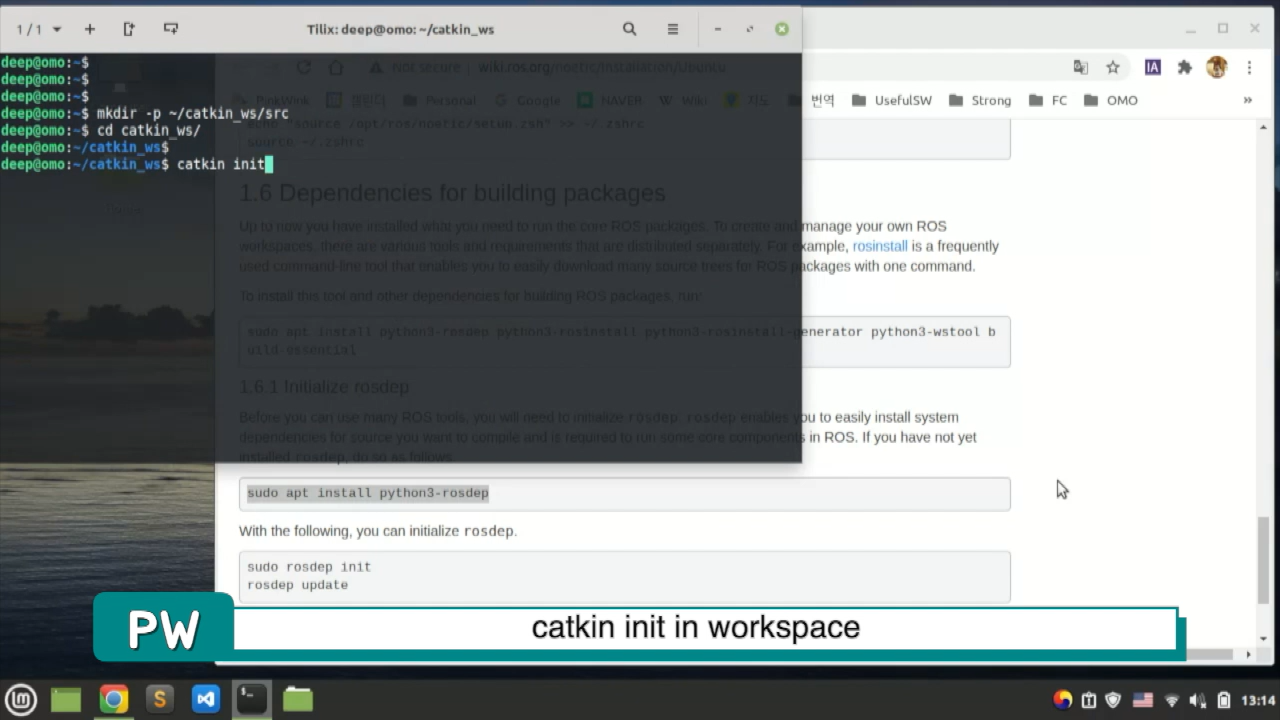1280x720 pixels.
Task: Open the Tilix session switcher 1/1 dropdown
Action: [x=38, y=29]
